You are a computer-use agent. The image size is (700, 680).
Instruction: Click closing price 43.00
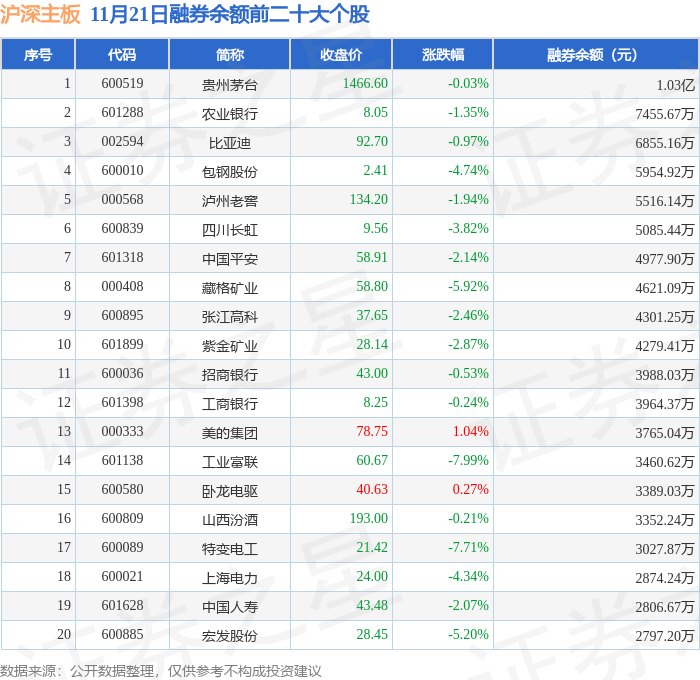coord(372,374)
